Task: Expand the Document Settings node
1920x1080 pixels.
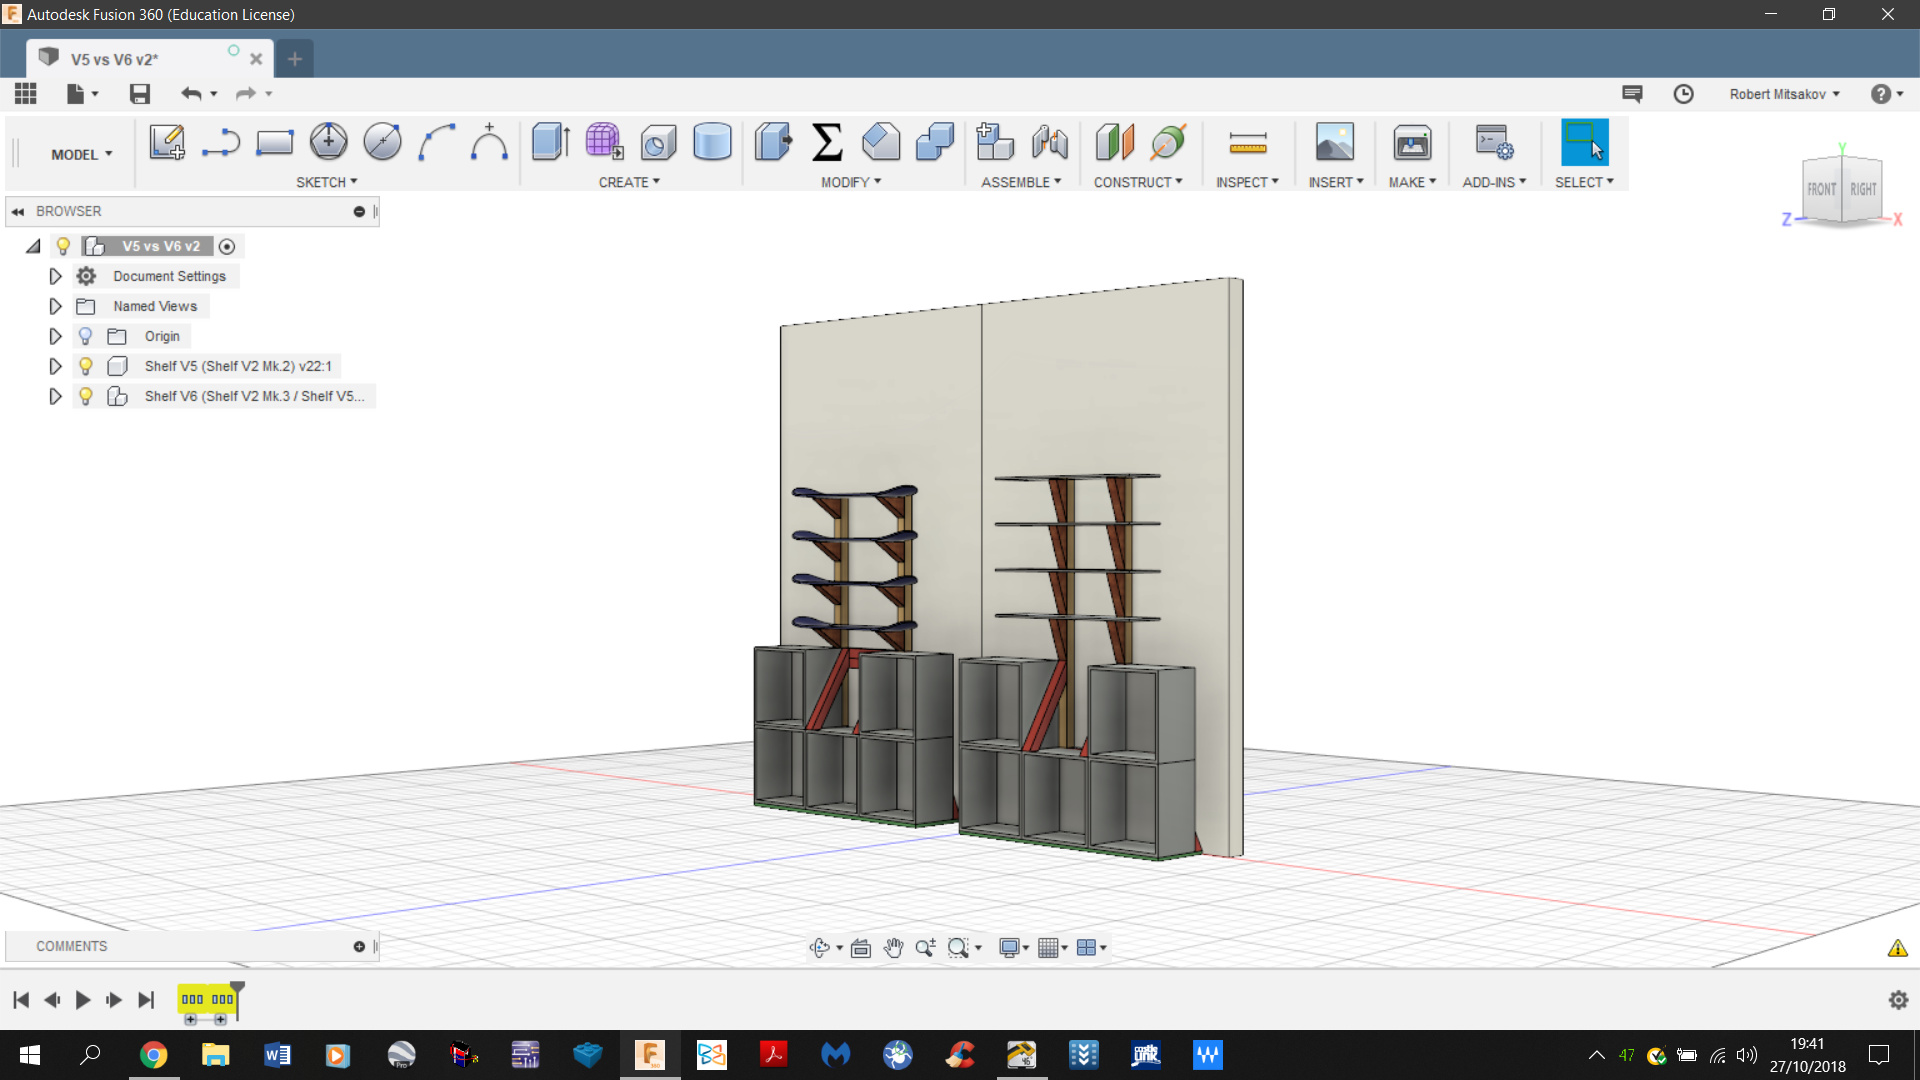Action: pyautogui.click(x=55, y=276)
